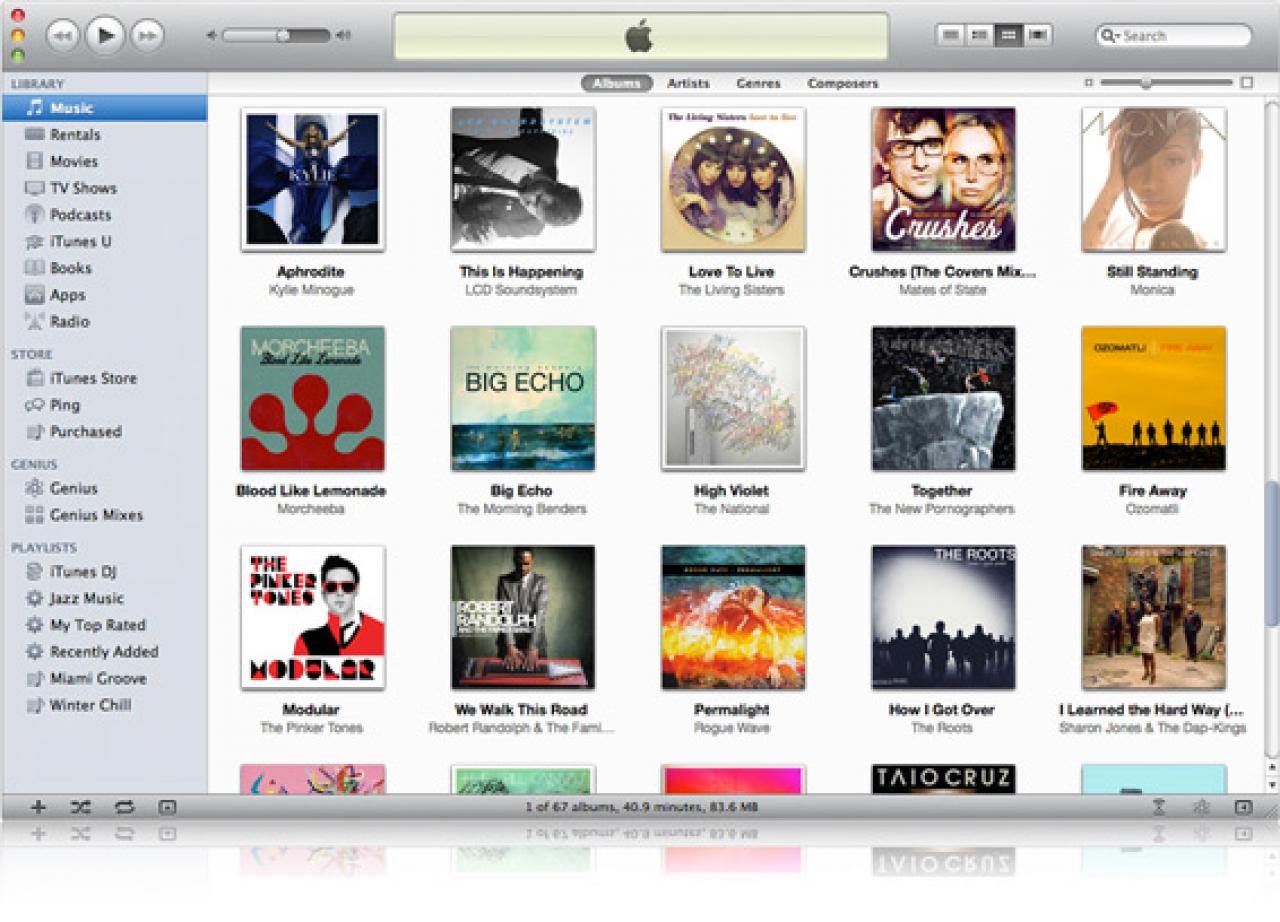
Task: Select the Composers tab
Action: pos(842,83)
